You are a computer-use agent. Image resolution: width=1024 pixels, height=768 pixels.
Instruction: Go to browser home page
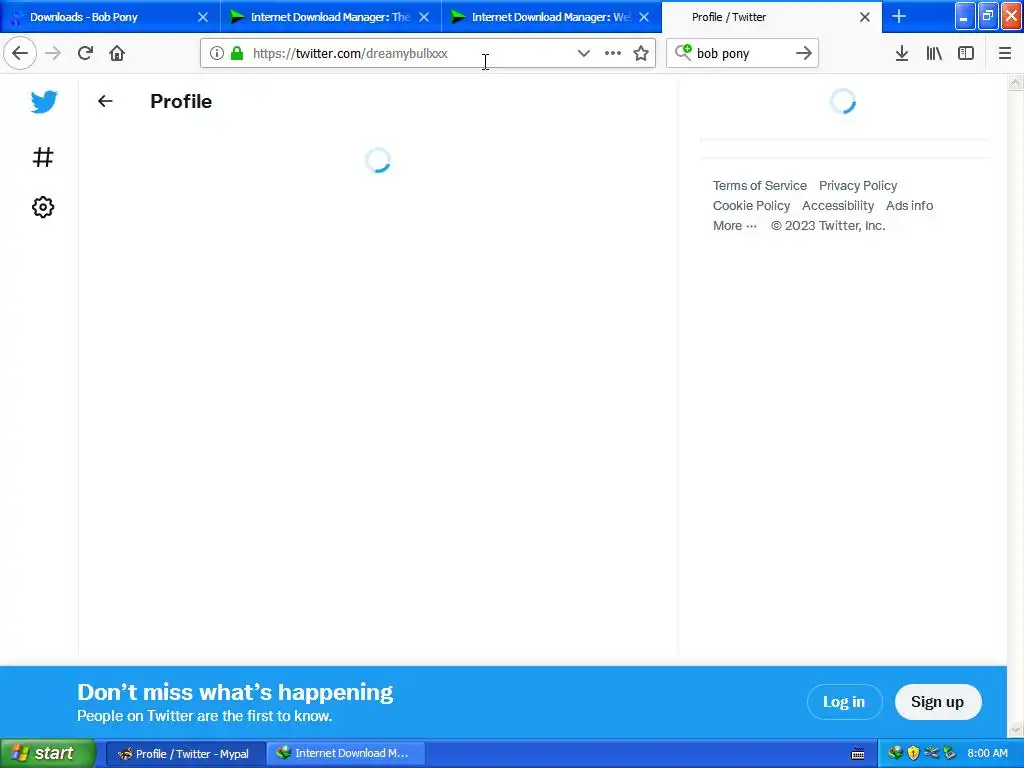point(117,54)
